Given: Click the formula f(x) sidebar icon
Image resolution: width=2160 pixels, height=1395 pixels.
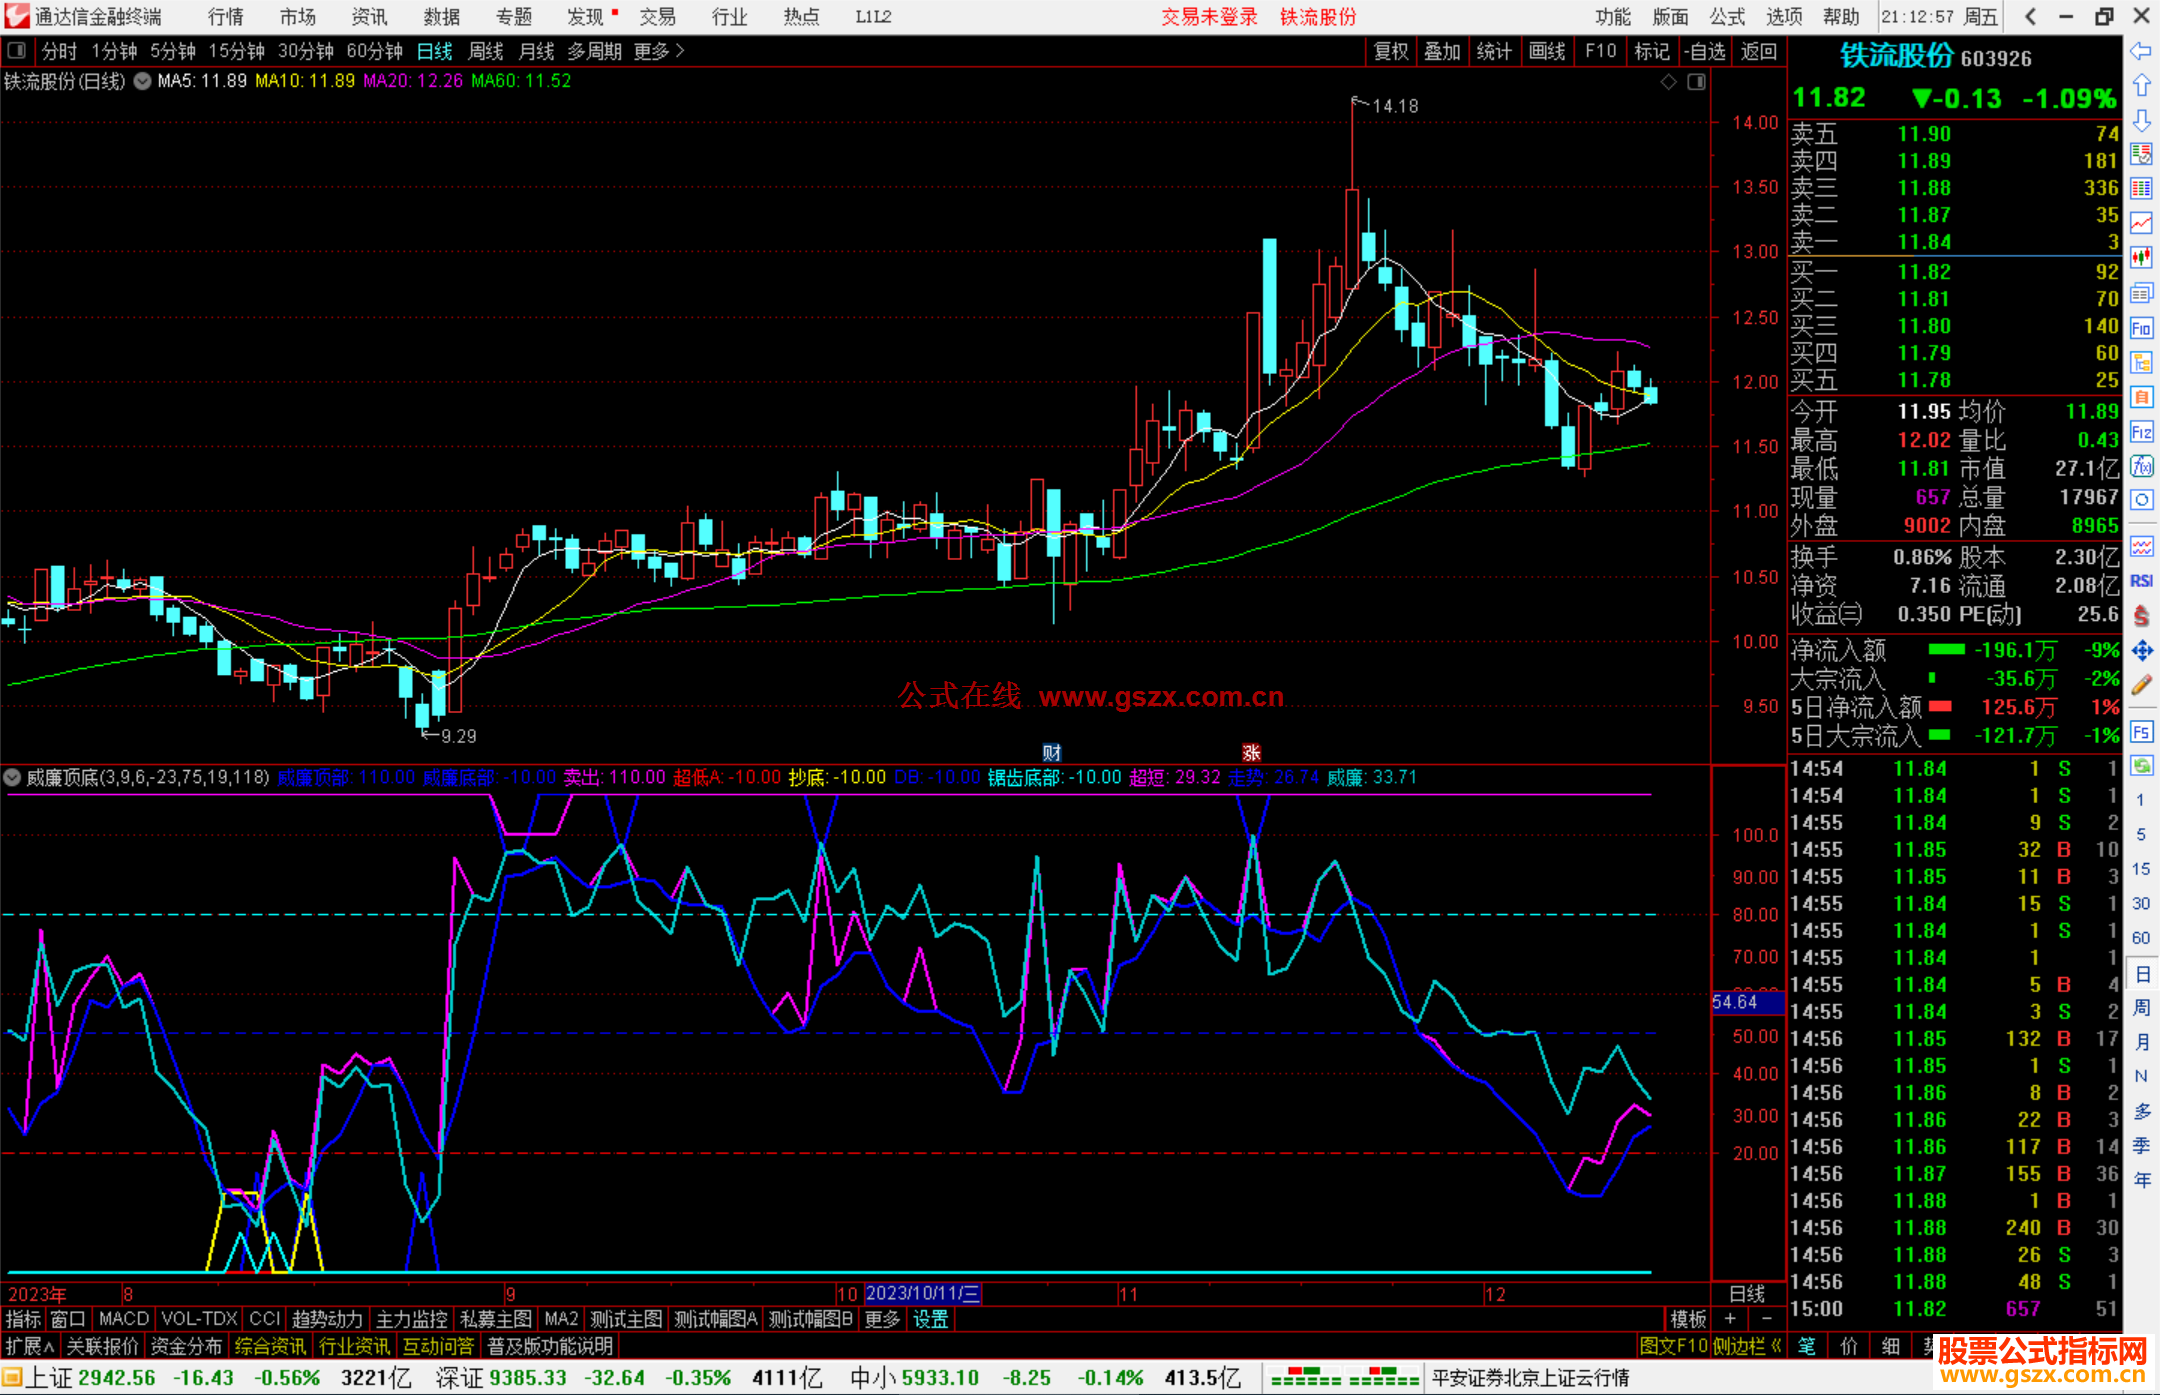Looking at the screenshot, I should coord(2141,466).
